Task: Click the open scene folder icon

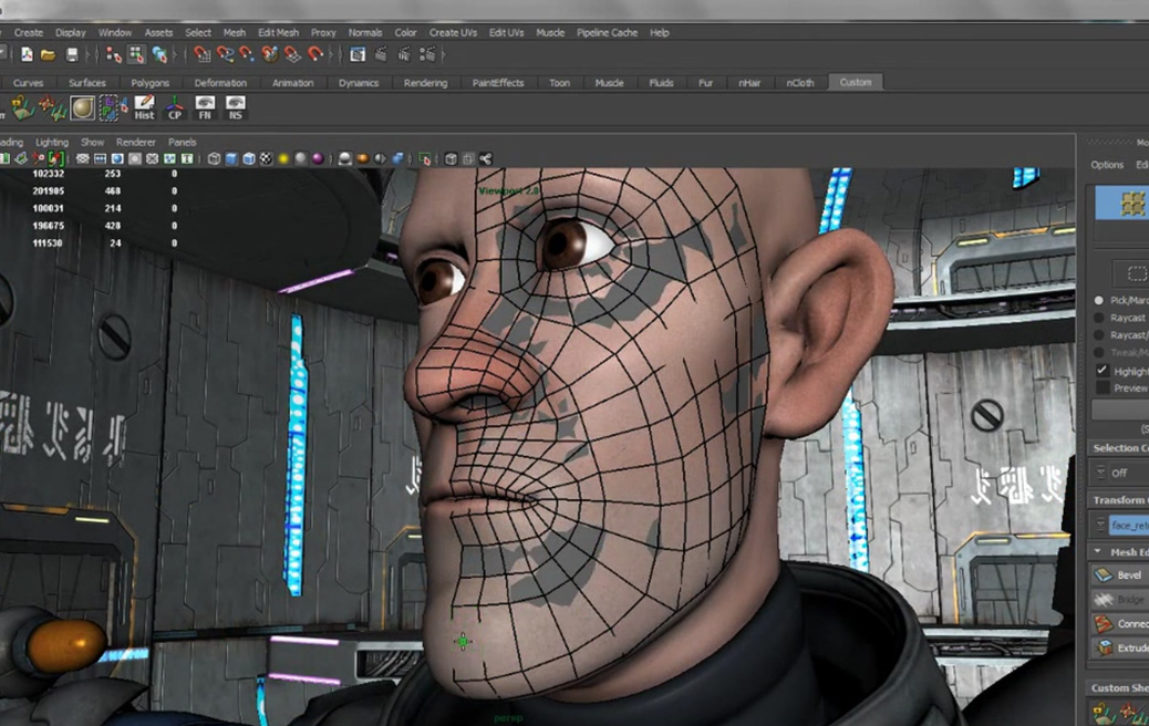Action: 48,55
